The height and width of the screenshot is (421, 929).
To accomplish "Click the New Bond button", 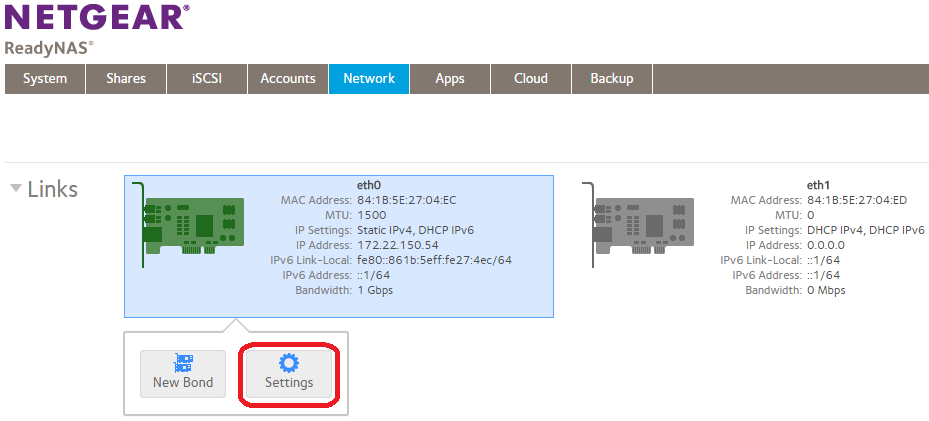I will coord(183,374).
